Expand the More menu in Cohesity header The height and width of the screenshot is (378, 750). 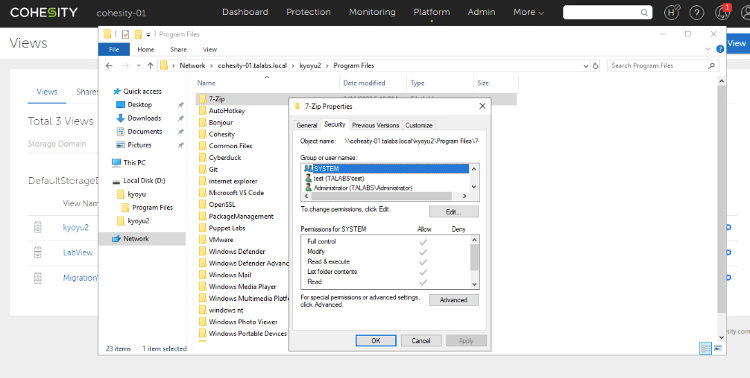[529, 12]
